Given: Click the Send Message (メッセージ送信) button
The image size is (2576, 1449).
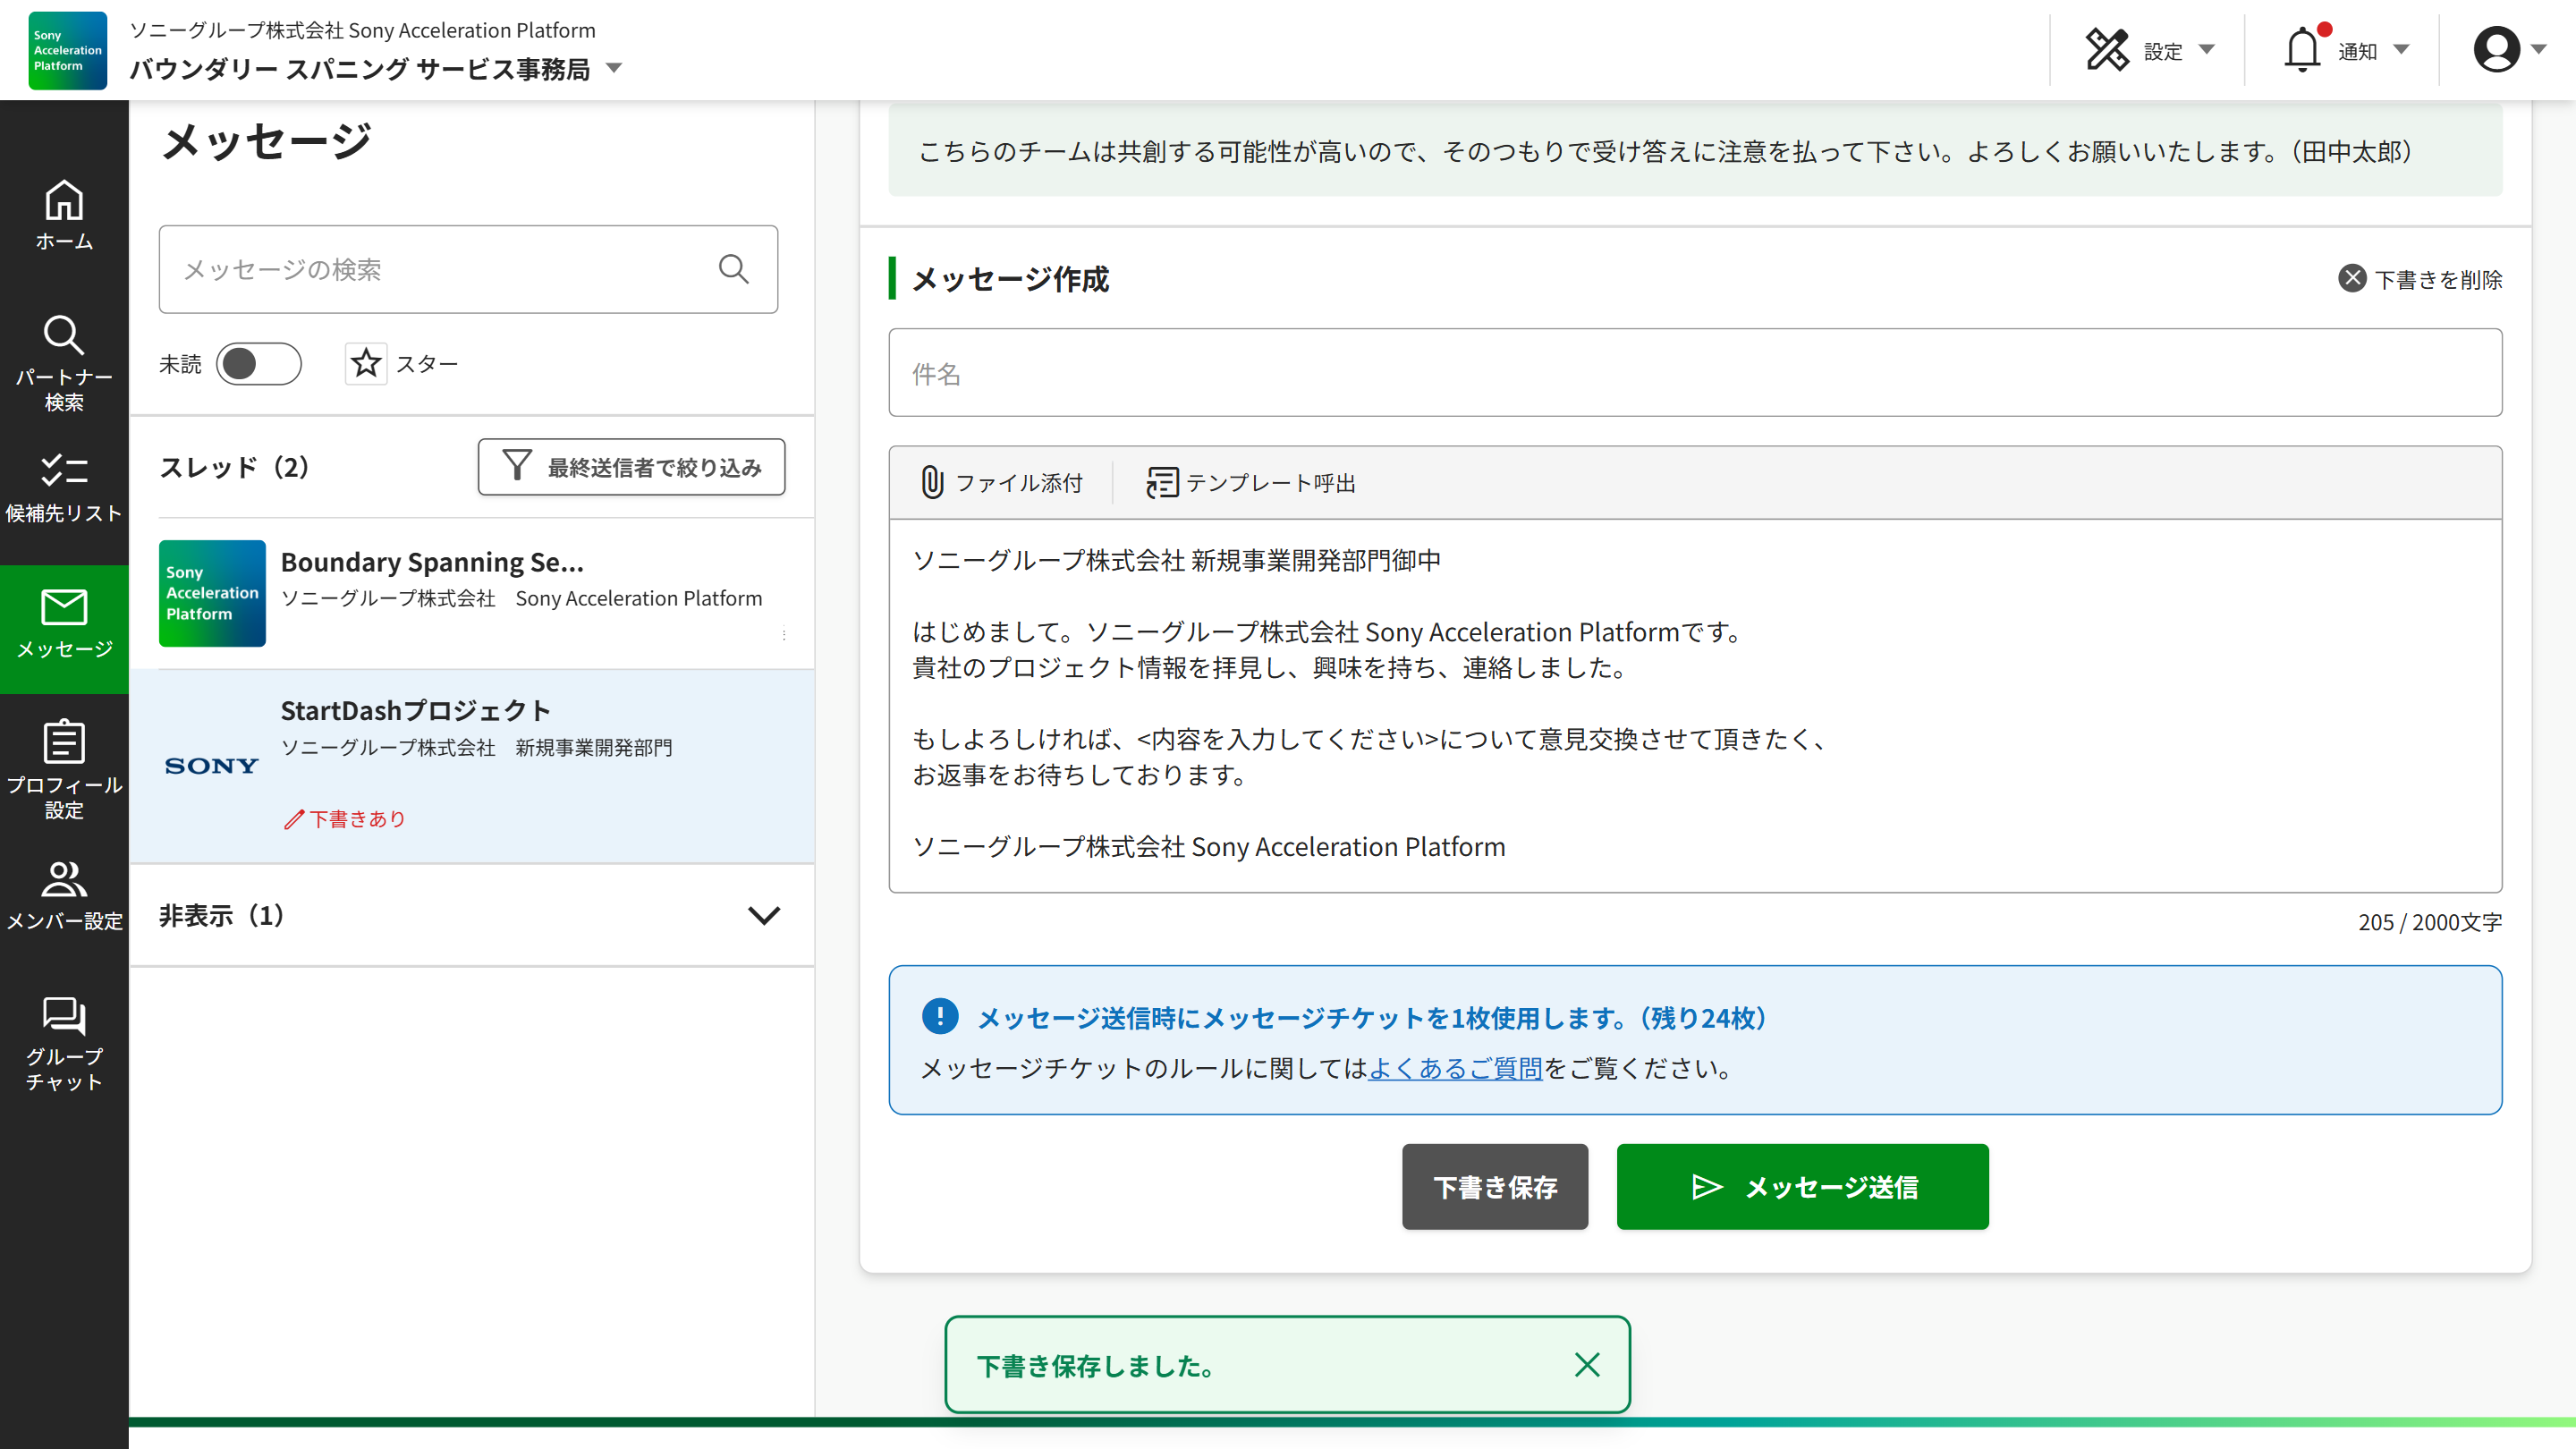Looking at the screenshot, I should tap(1802, 1187).
